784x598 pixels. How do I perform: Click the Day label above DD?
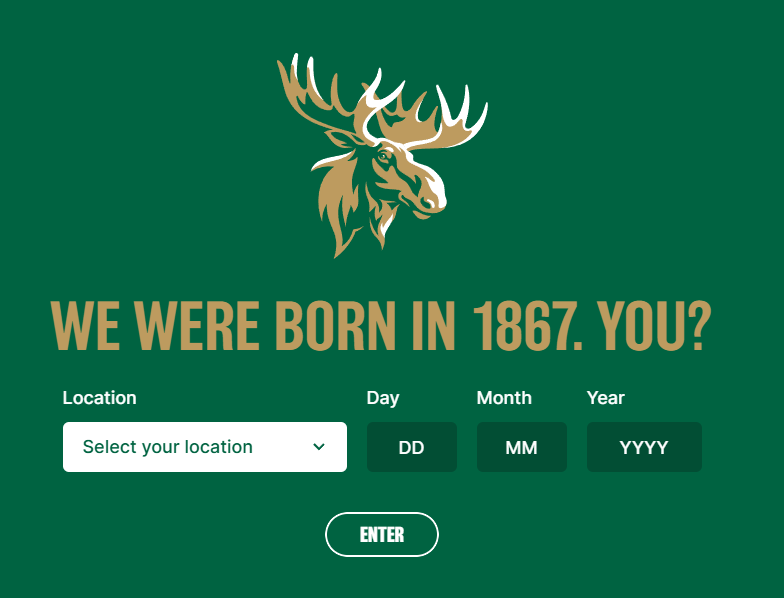382,398
